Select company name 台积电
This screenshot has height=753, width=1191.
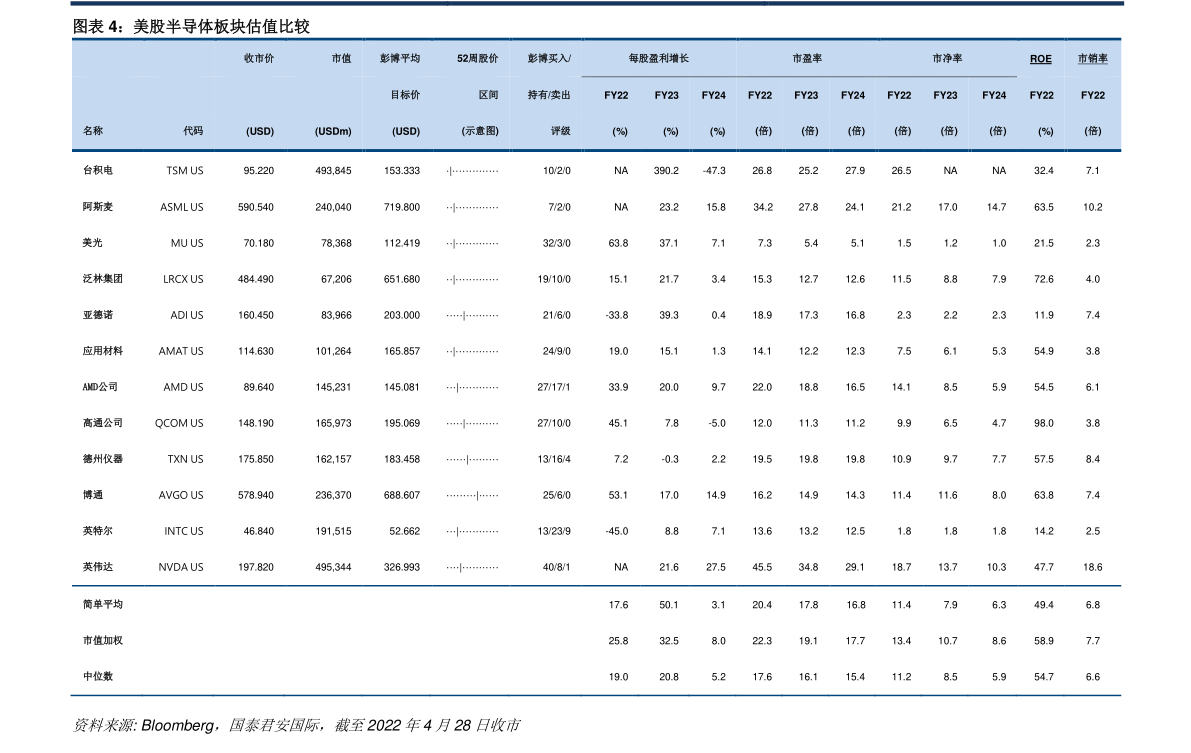tap(97, 170)
